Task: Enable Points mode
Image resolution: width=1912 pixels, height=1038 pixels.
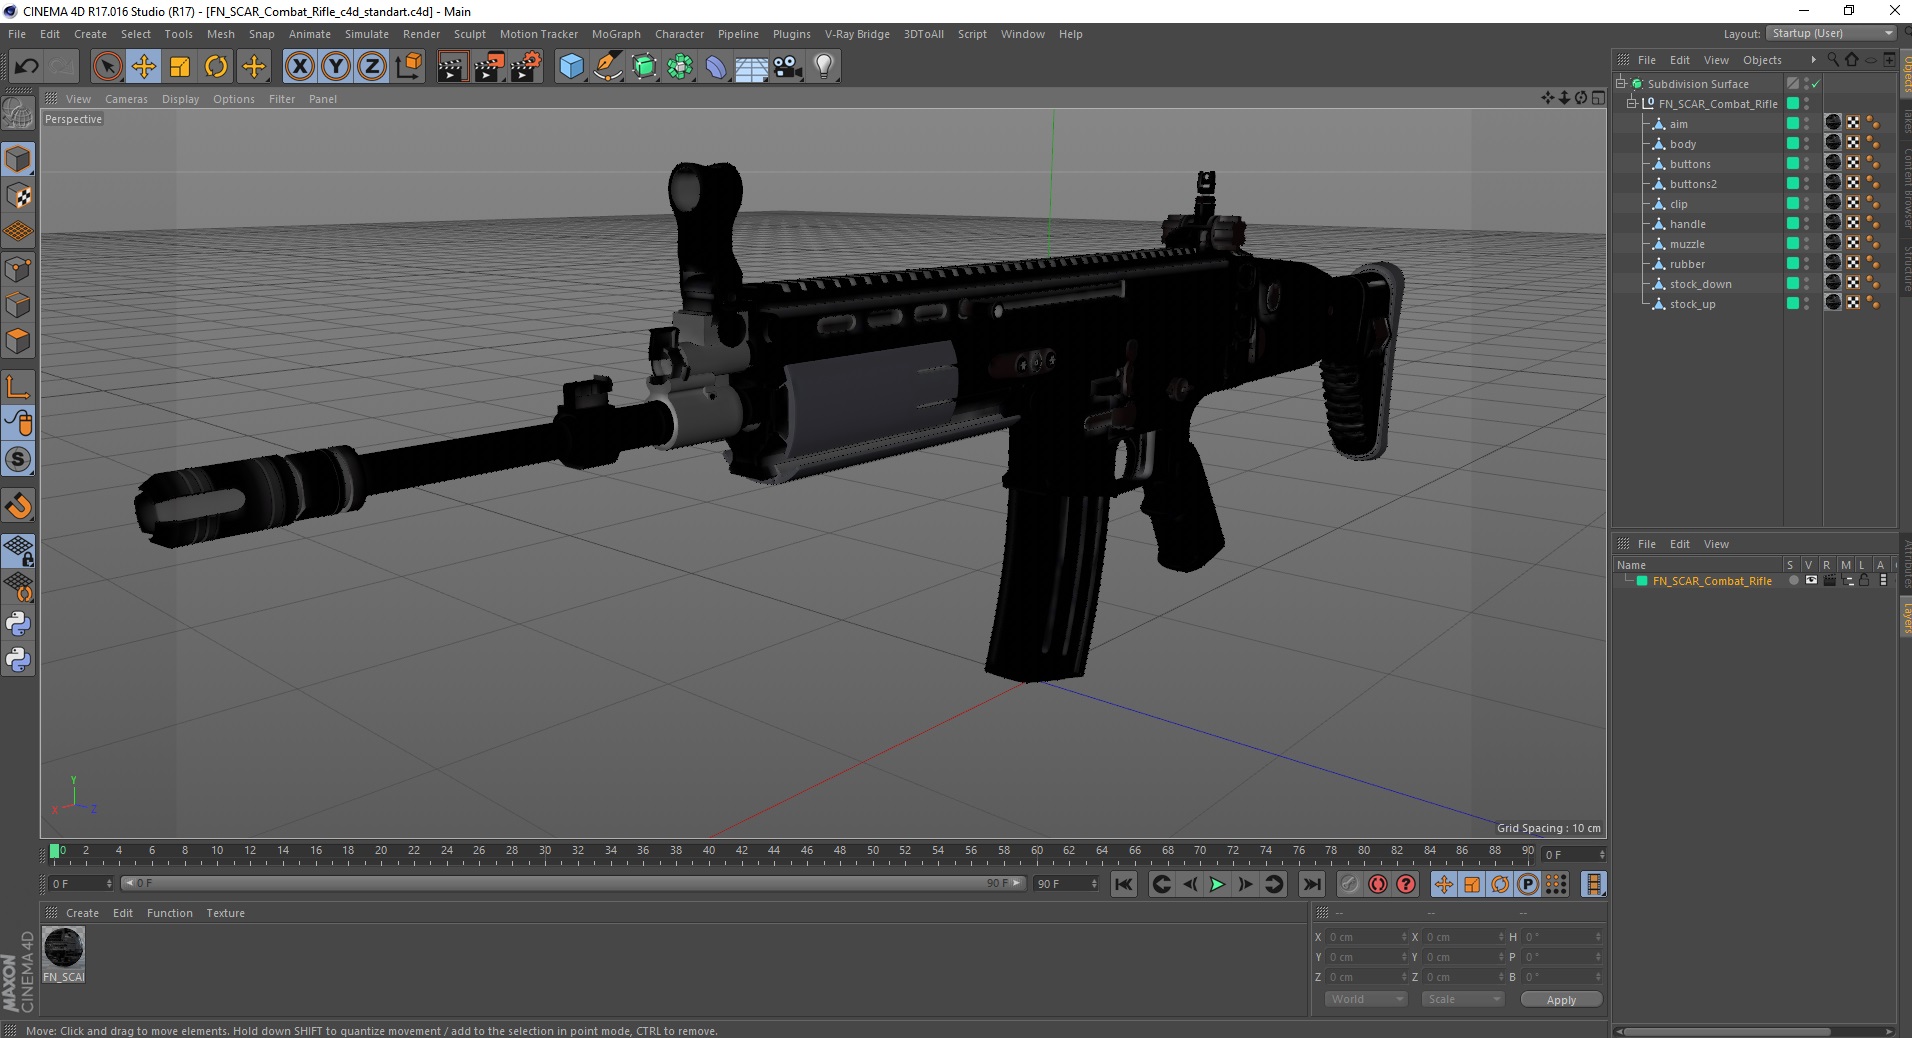Action: click(18, 269)
